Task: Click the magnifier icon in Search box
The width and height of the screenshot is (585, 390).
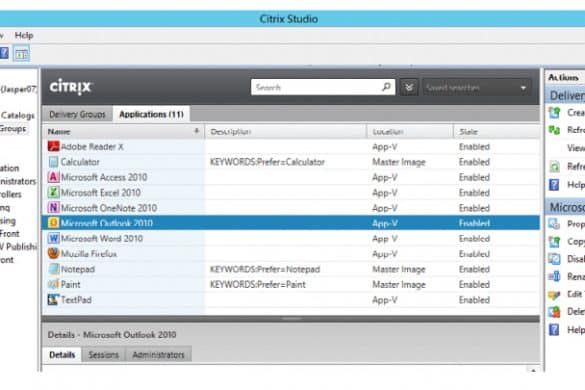Action: click(386, 87)
